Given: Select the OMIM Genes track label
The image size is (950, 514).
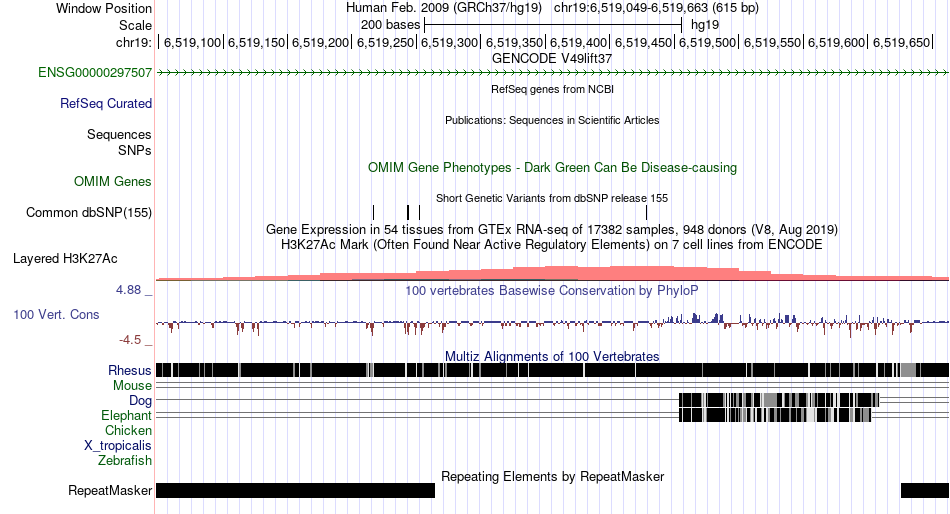Looking at the screenshot, I should click(x=113, y=181).
